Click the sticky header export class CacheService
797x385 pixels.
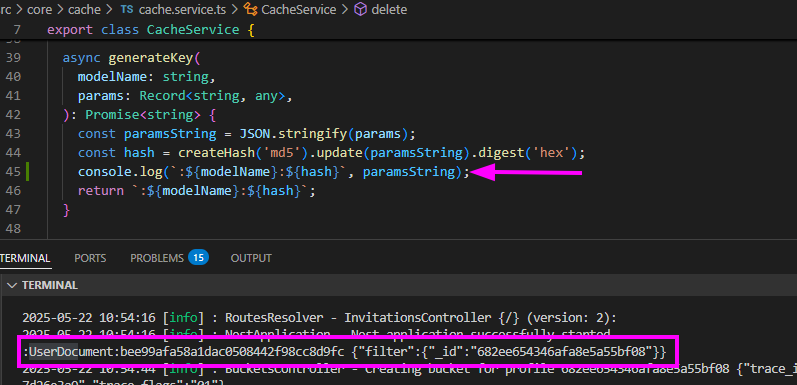tap(150, 29)
